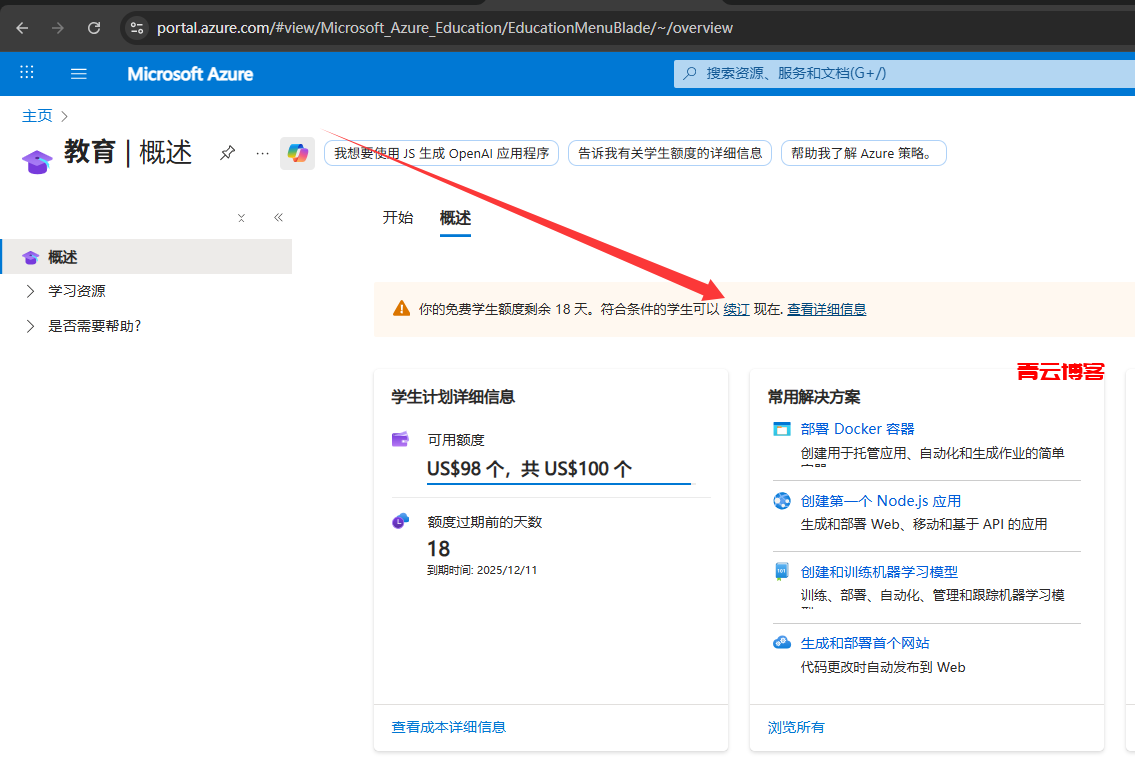
Task: Select suggestion 我想要使用 JS 生成 OpenAI 应用程序
Action: tap(442, 154)
